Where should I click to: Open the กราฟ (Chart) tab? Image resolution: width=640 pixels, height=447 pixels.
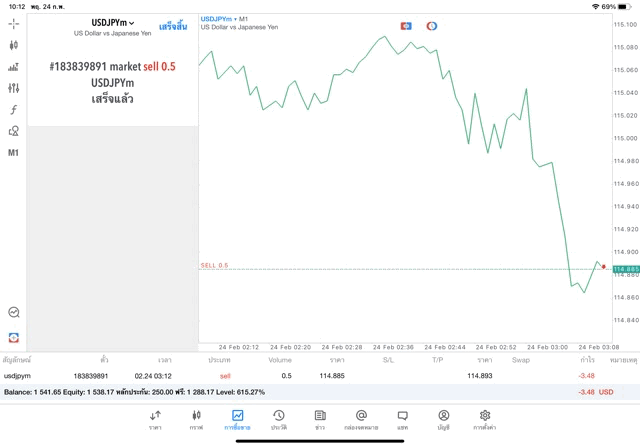[x=196, y=420]
